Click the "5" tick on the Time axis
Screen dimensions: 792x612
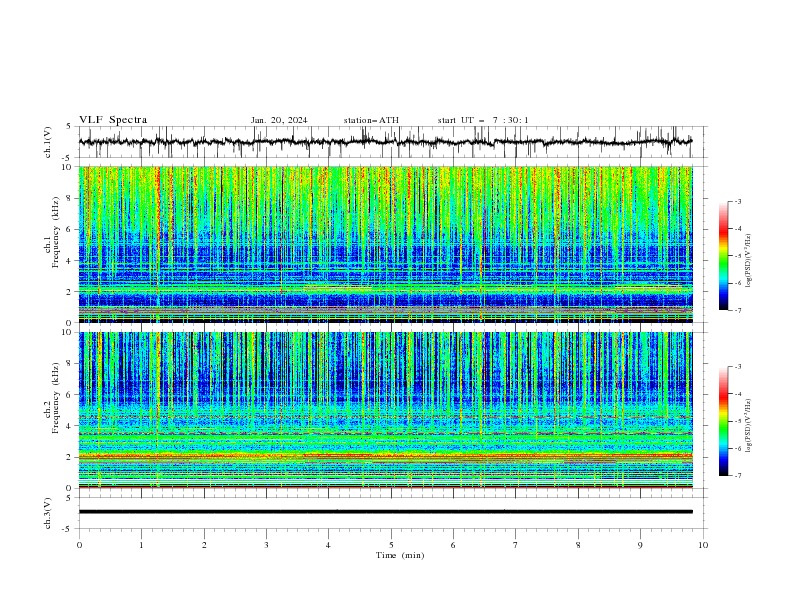[x=391, y=545]
